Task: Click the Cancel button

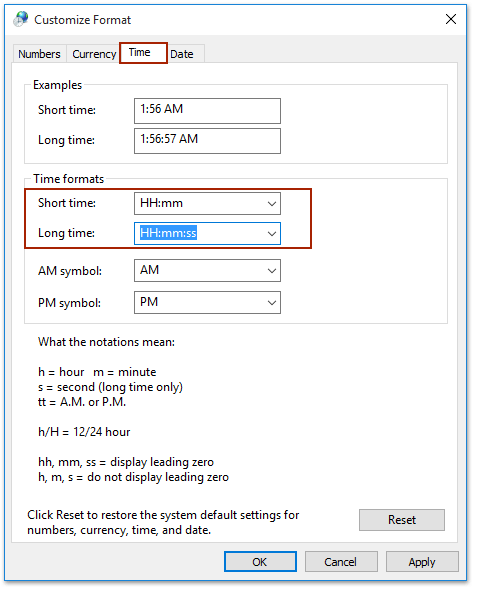Action: click(x=341, y=562)
